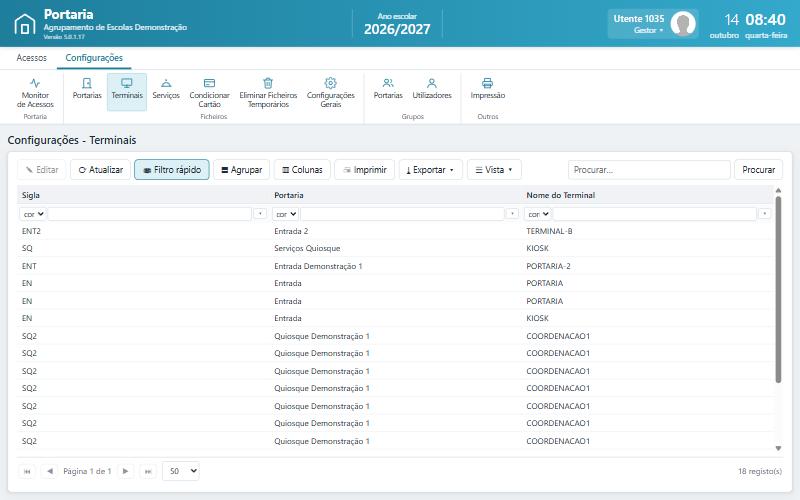
Task: Select the ENT2 row
Action: pyautogui.click(x=395, y=231)
